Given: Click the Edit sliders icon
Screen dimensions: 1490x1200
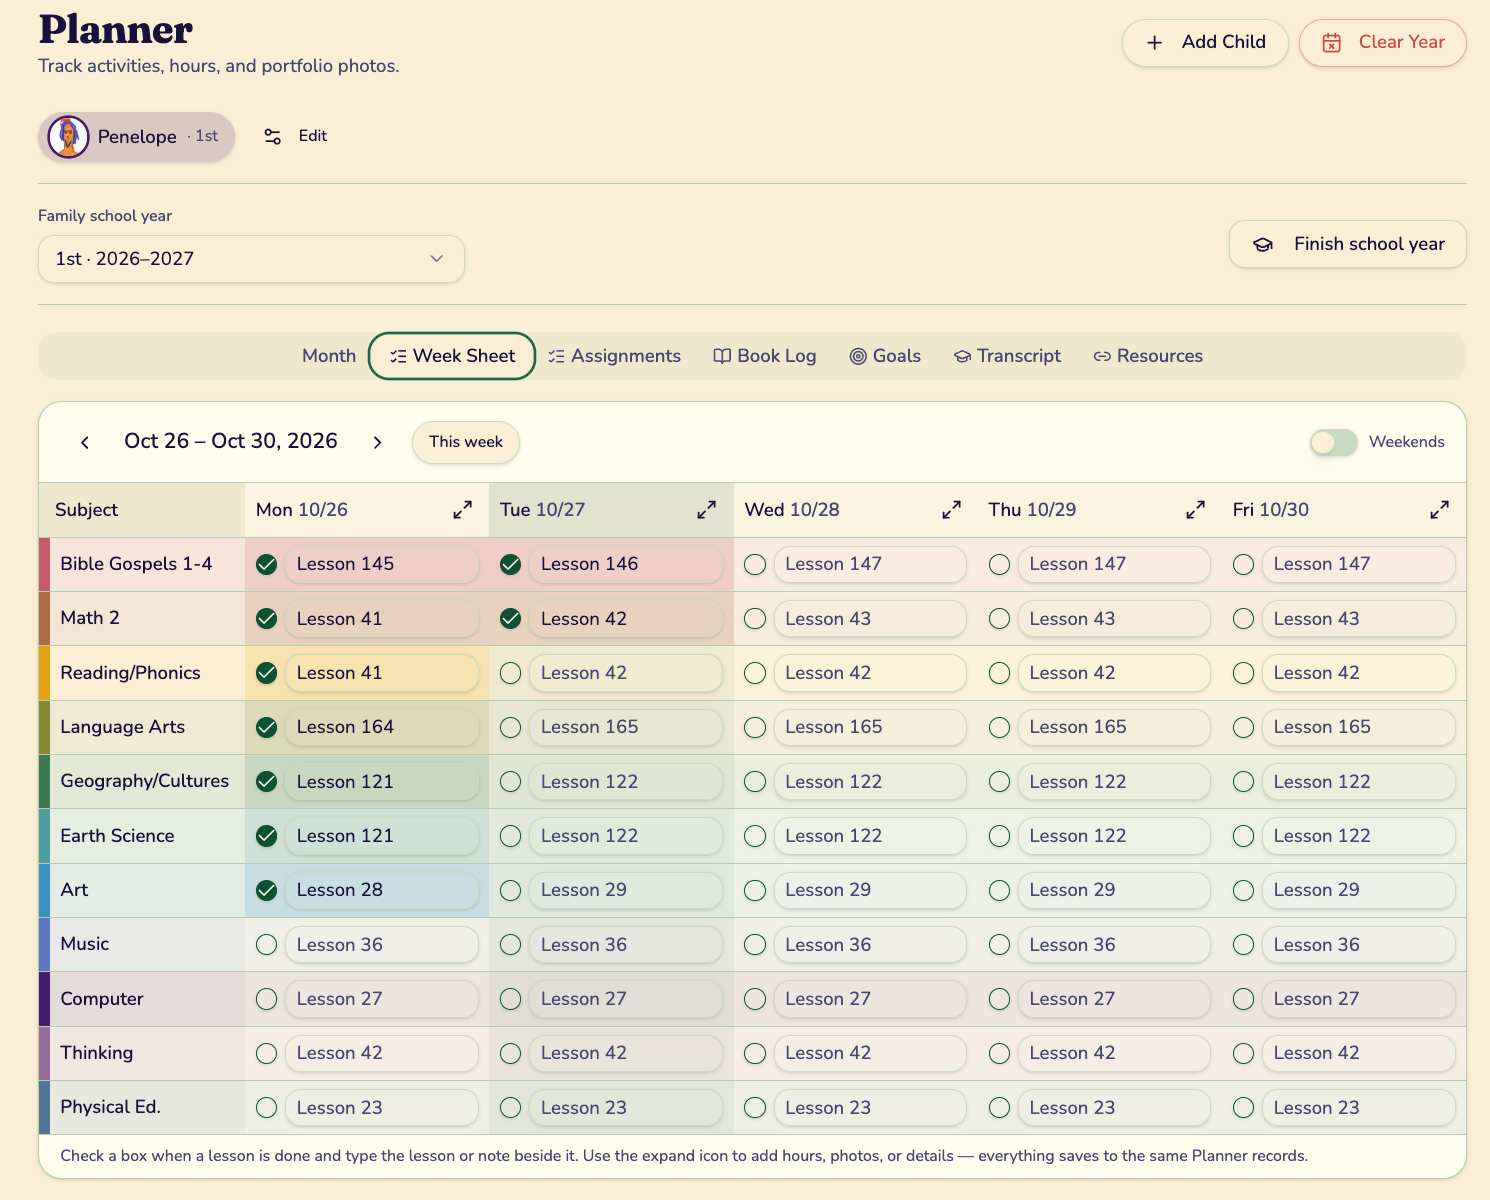Looking at the screenshot, I should point(272,137).
